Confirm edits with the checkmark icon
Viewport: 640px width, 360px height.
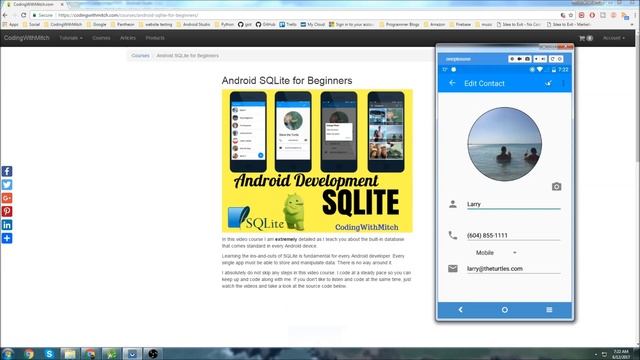coord(548,83)
